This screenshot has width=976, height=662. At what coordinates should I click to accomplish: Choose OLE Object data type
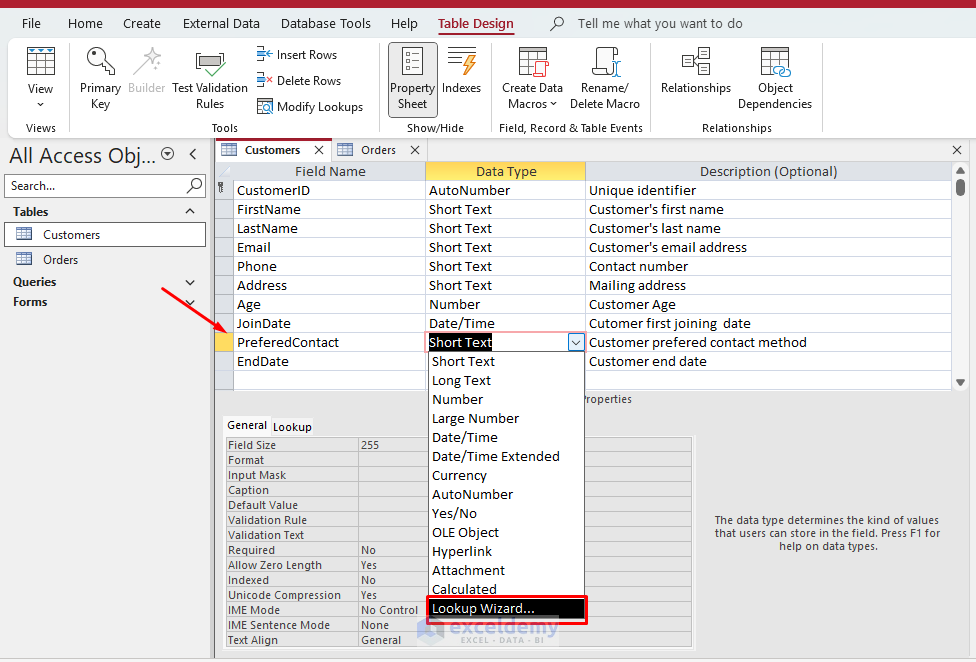[507, 532]
